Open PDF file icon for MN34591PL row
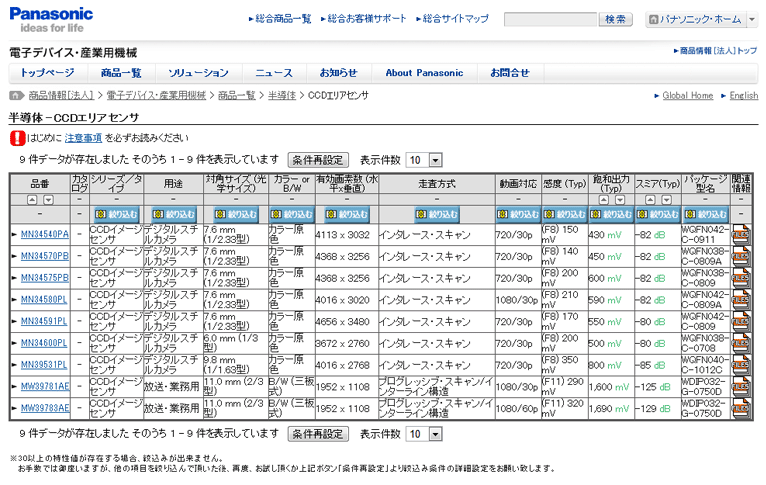 tap(741, 321)
